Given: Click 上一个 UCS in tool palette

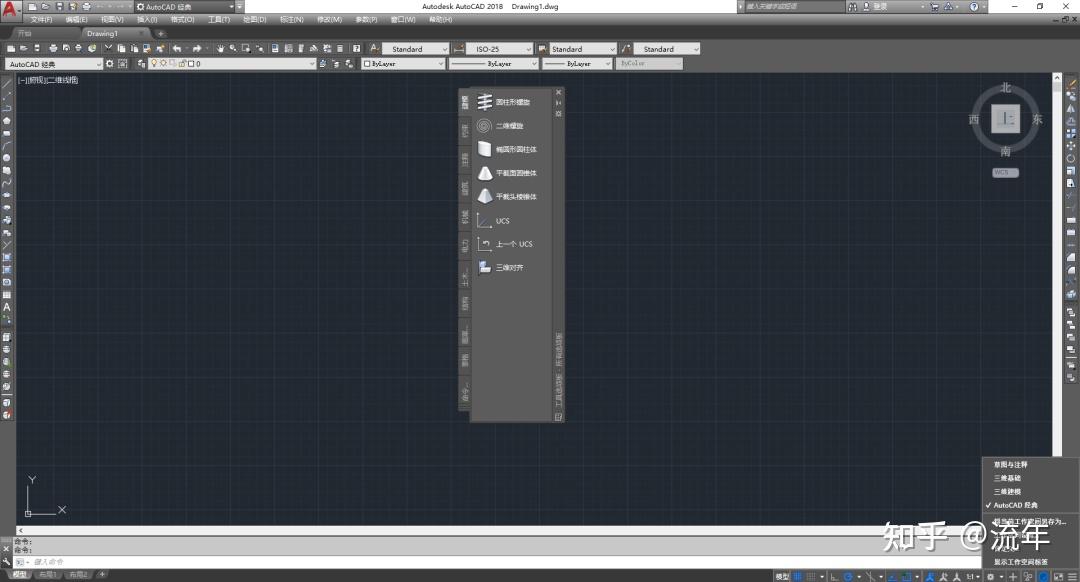Looking at the screenshot, I should (506, 244).
